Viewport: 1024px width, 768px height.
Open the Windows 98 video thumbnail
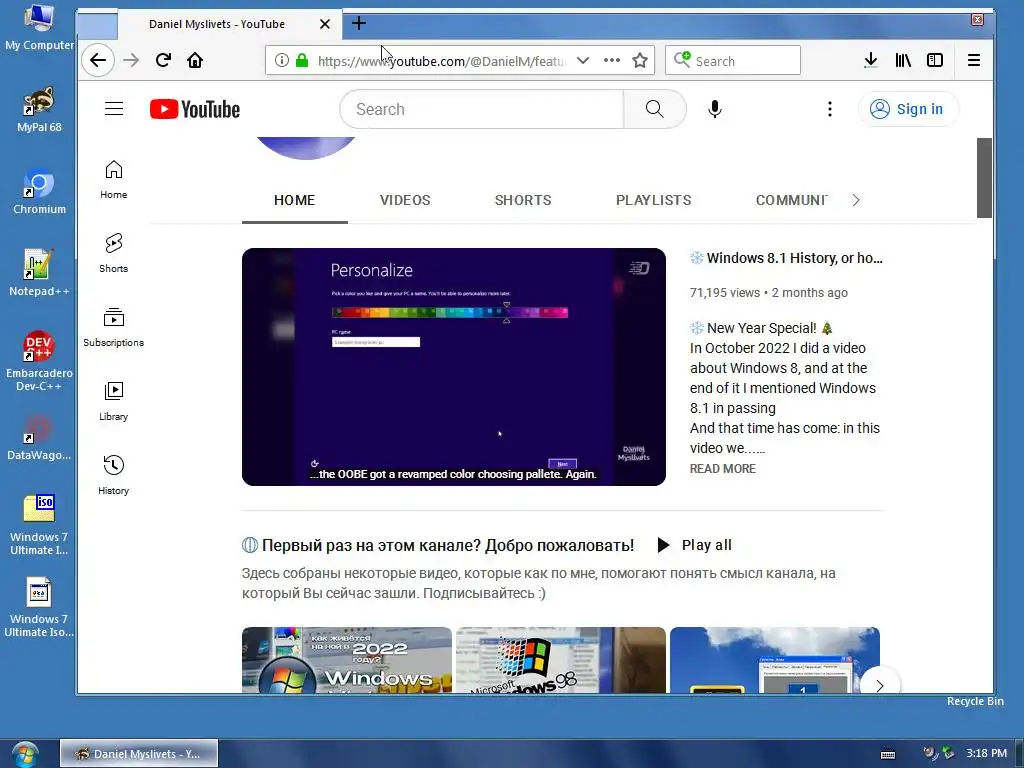pos(561,660)
